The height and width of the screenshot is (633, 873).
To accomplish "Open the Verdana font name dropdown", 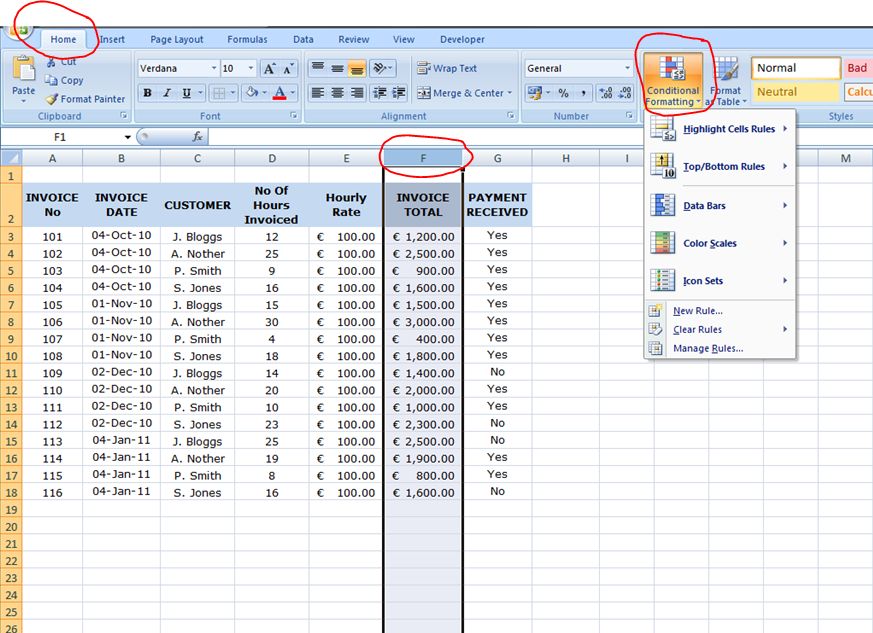I will (214, 68).
